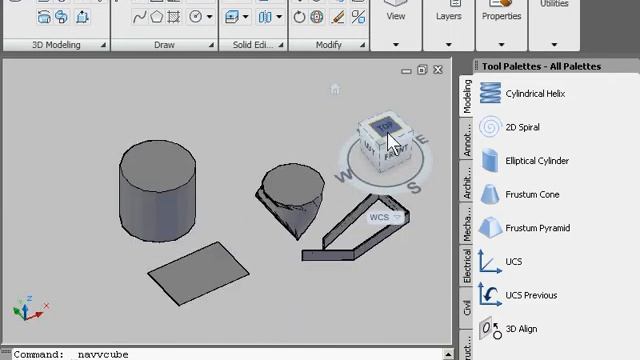Click the 3D Rotate gizmo icon
This screenshot has height=360, width=640.
317,17
